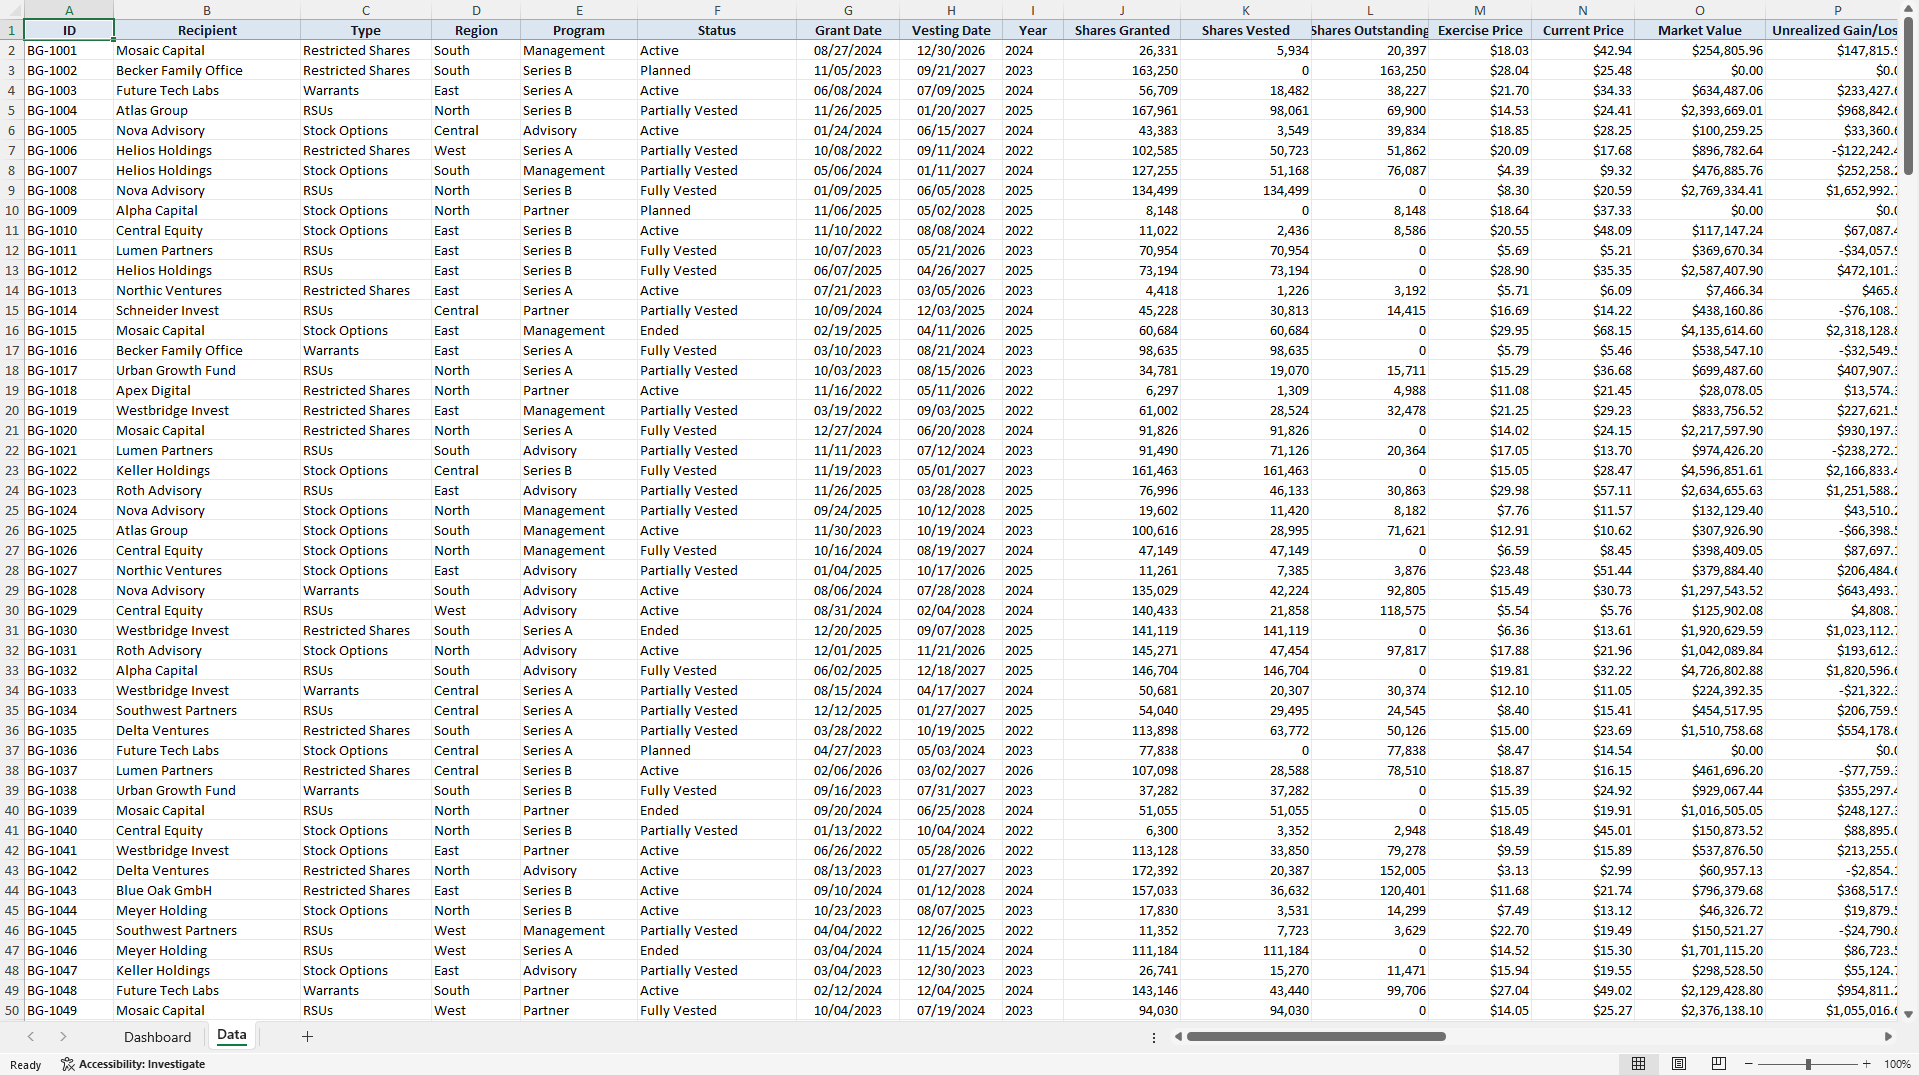1919x1075 pixels.
Task: Open zoom dialog via 100% label
Action: pyautogui.click(x=1897, y=1064)
